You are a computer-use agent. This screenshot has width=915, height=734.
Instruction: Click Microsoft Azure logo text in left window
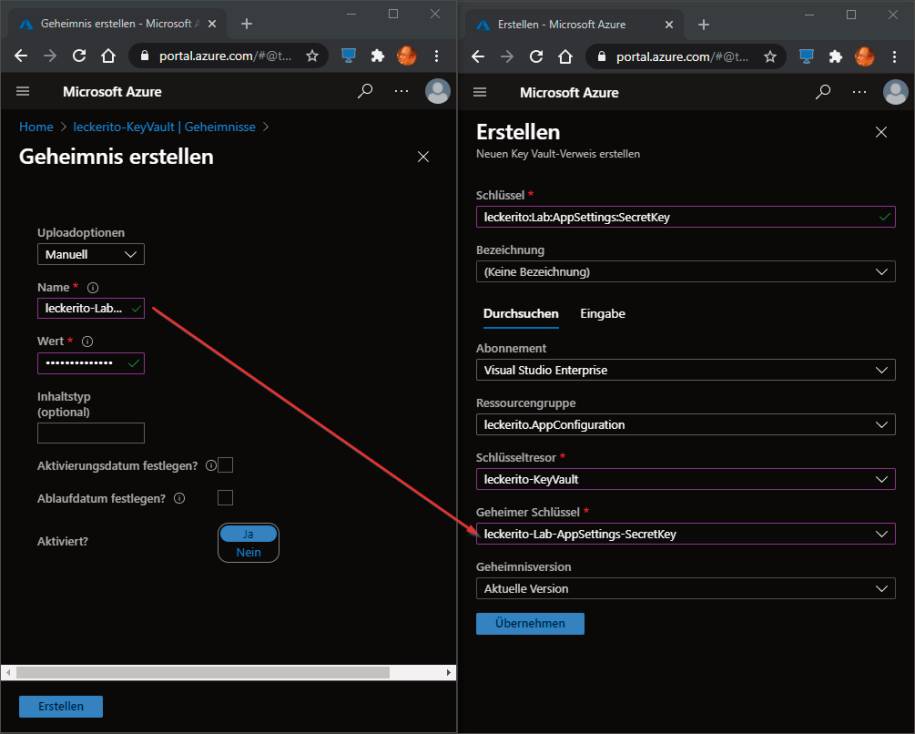112,92
